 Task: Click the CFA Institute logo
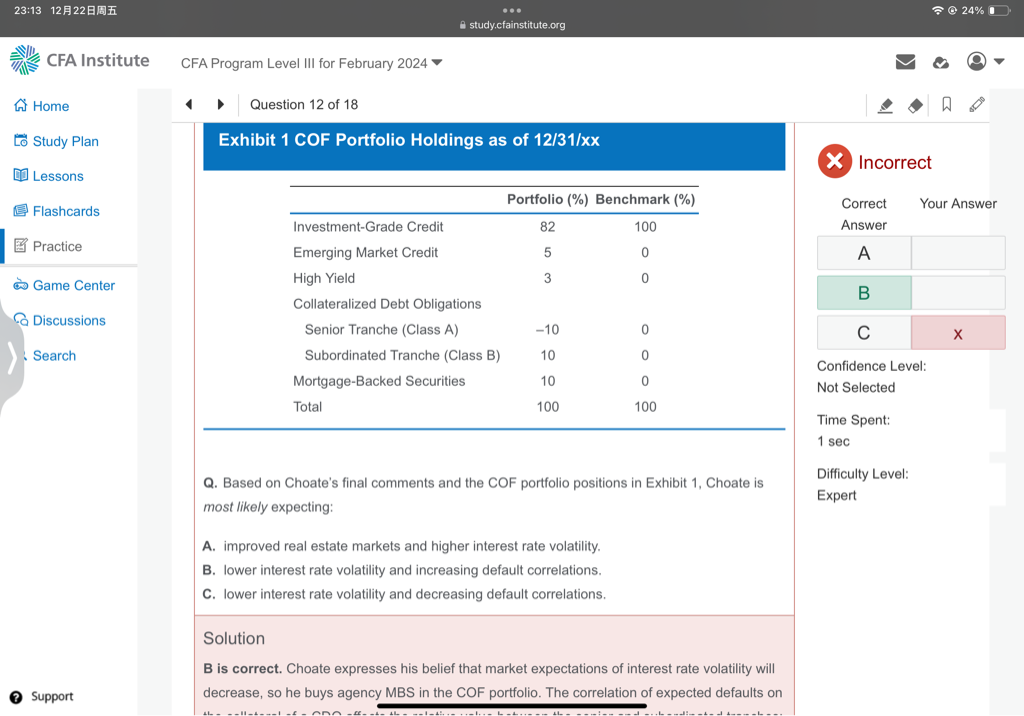click(80, 60)
